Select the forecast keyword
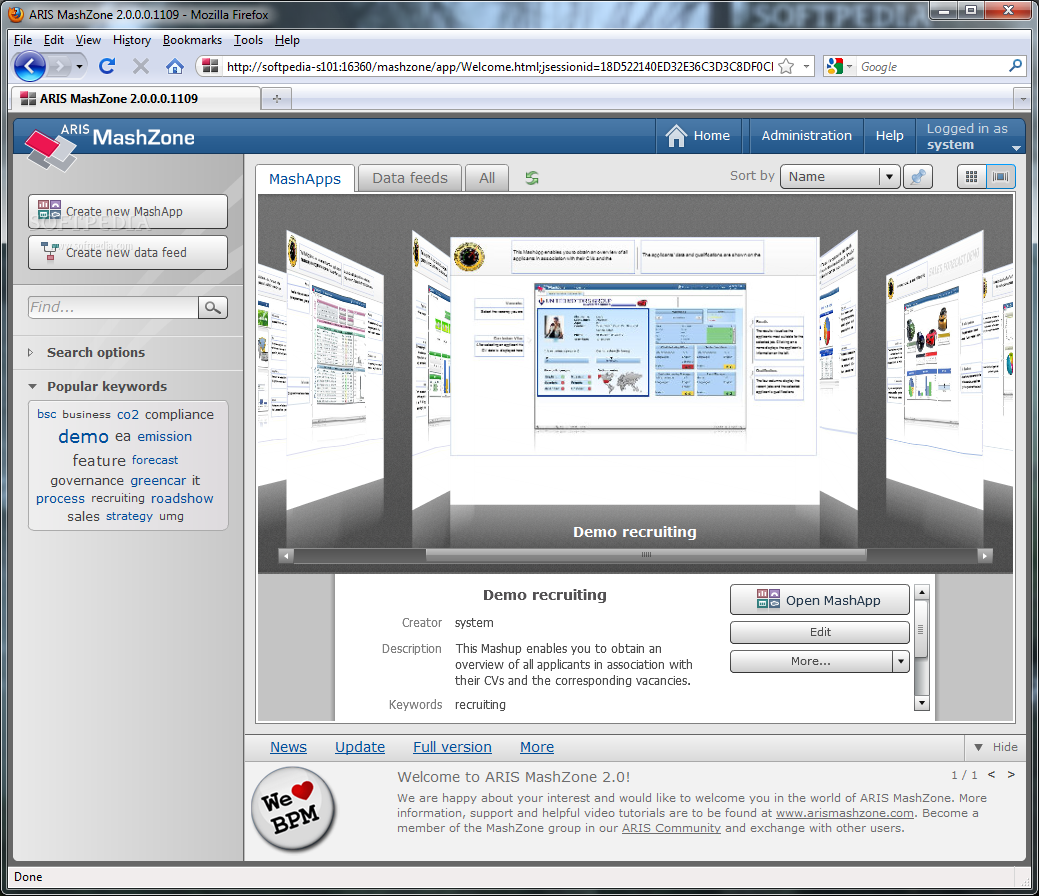The image size is (1039, 896). coord(155,460)
